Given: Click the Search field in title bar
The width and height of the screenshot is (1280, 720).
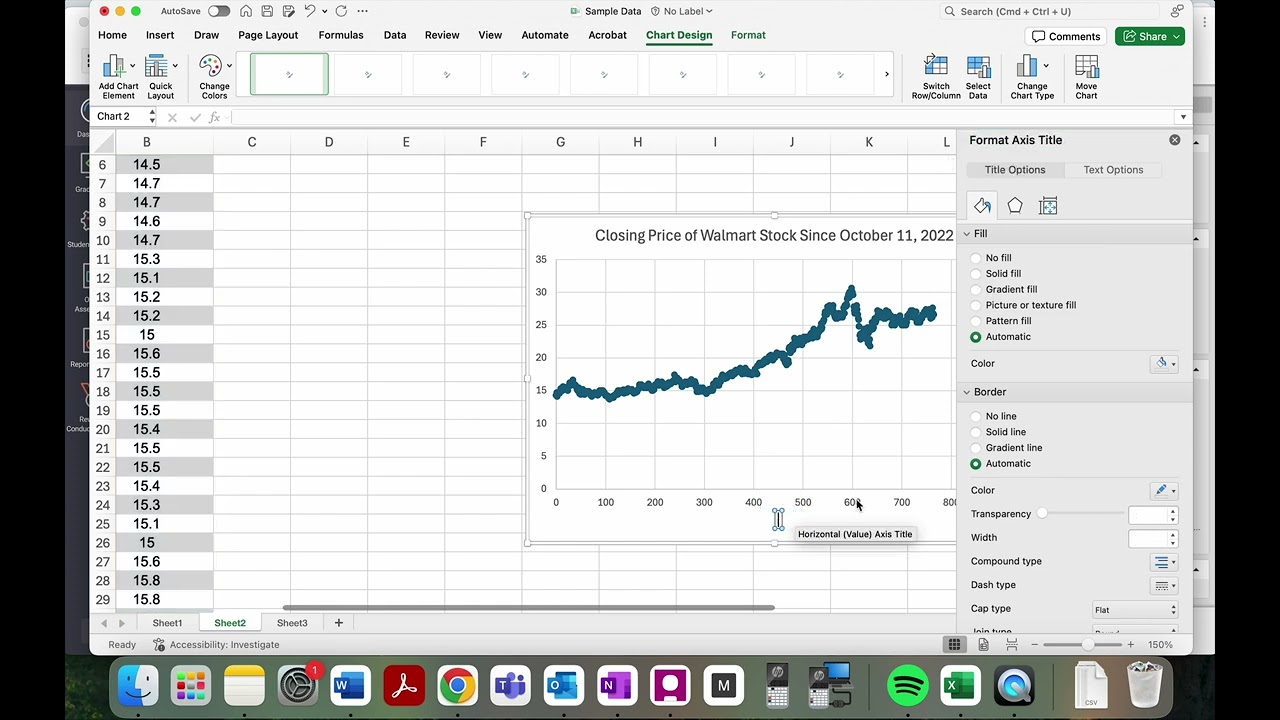Looking at the screenshot, I should (x=1050, y=11).
